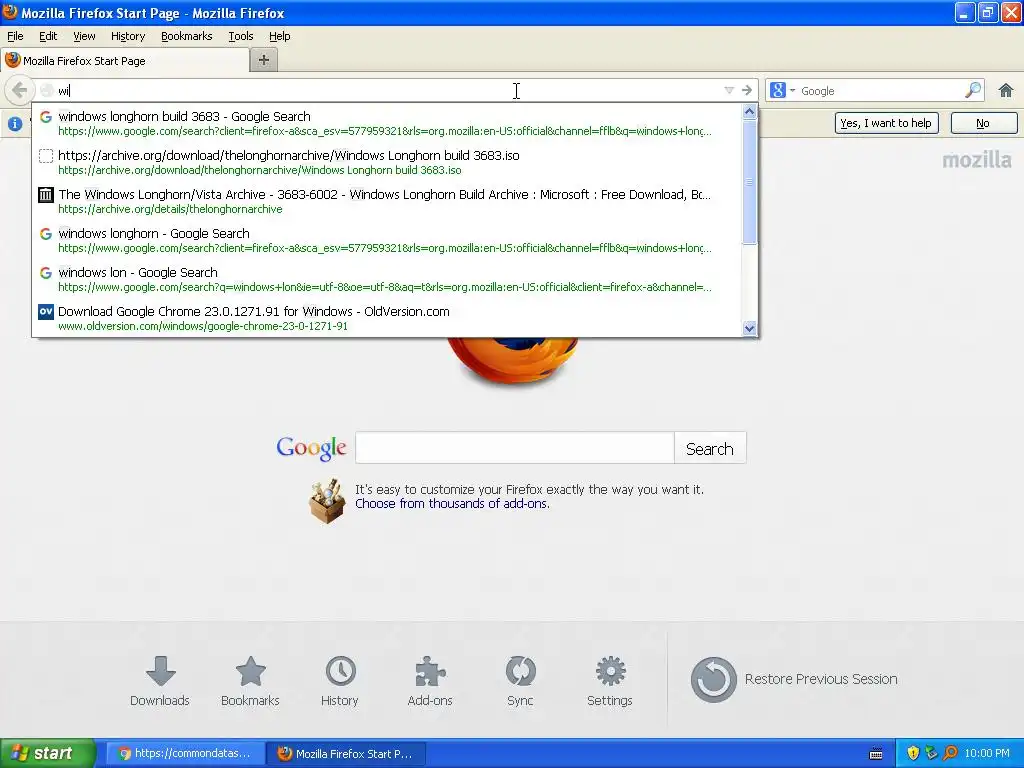The height and width of the screenshot is (768, 1024).
Task: Click the Google search field in the toolbar
Action: coord(880,91)
